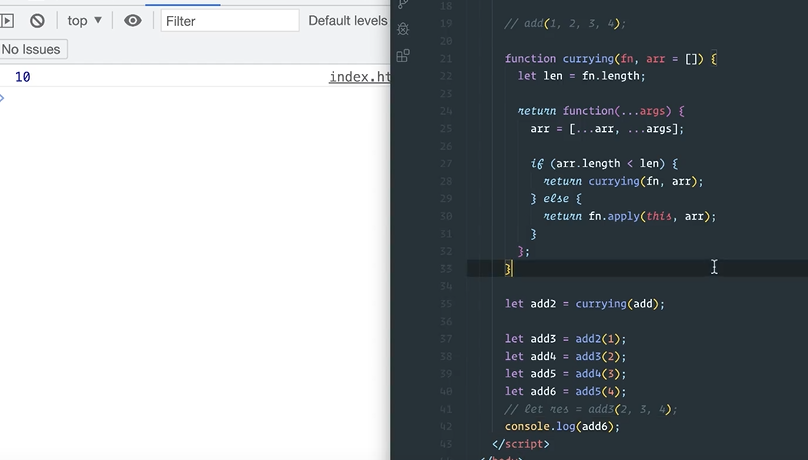Click the No Issues button
Viewport: 808px width, 460px height.
coord(32,49)
